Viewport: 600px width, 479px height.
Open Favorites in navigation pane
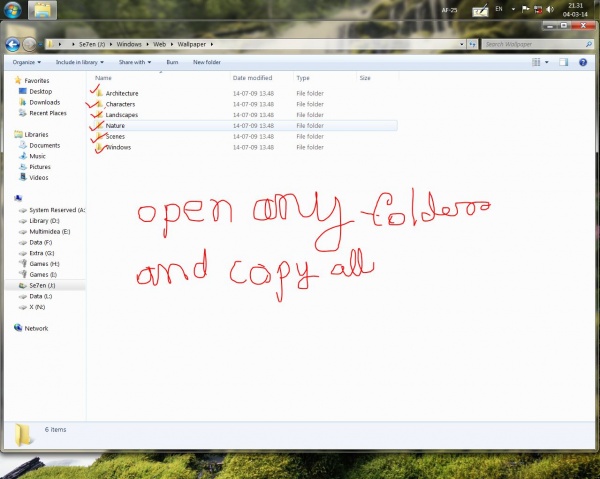(37, 81)
